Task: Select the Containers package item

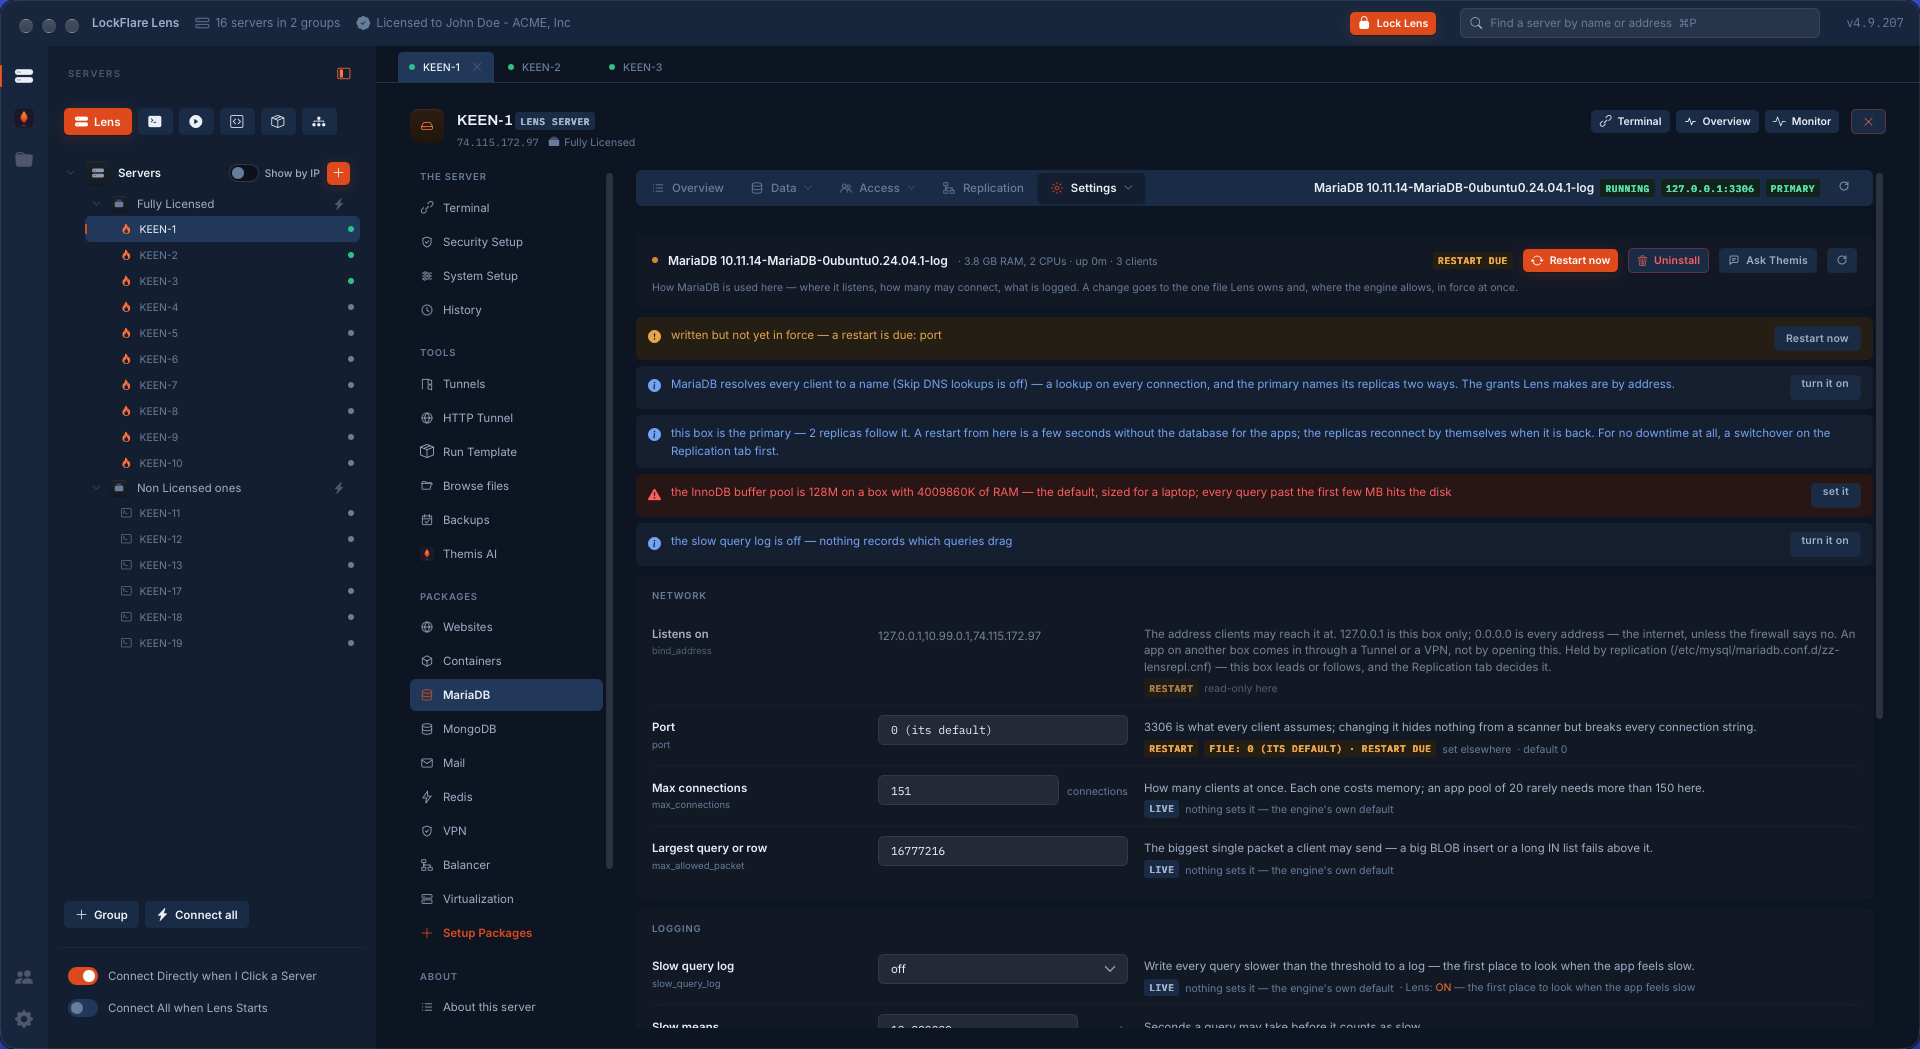Action: pos(506,661)
